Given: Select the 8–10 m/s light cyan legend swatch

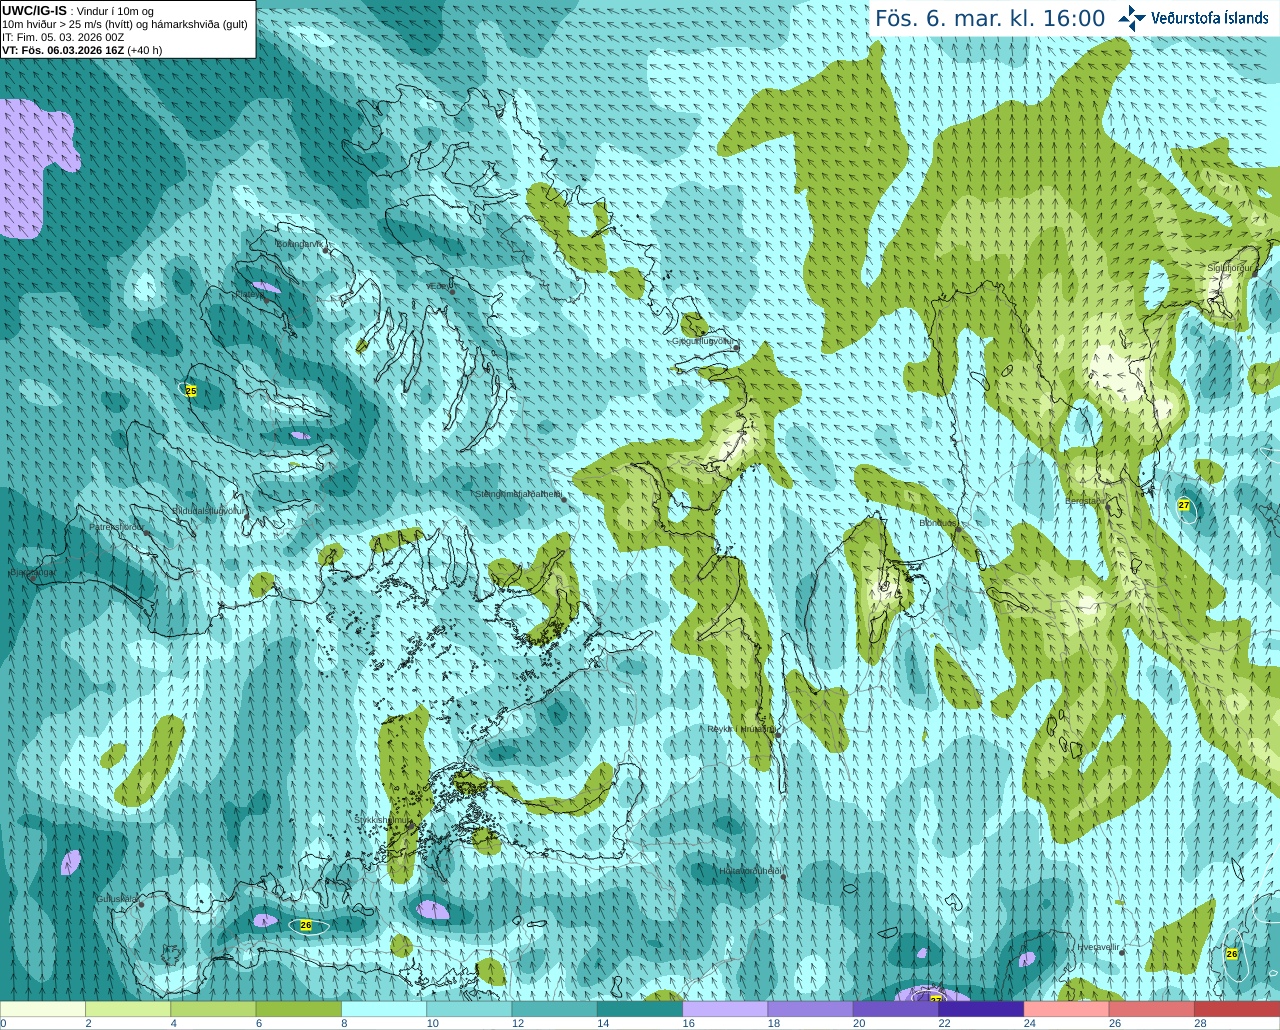Looking at the screenshot, I should [384, 1009].
